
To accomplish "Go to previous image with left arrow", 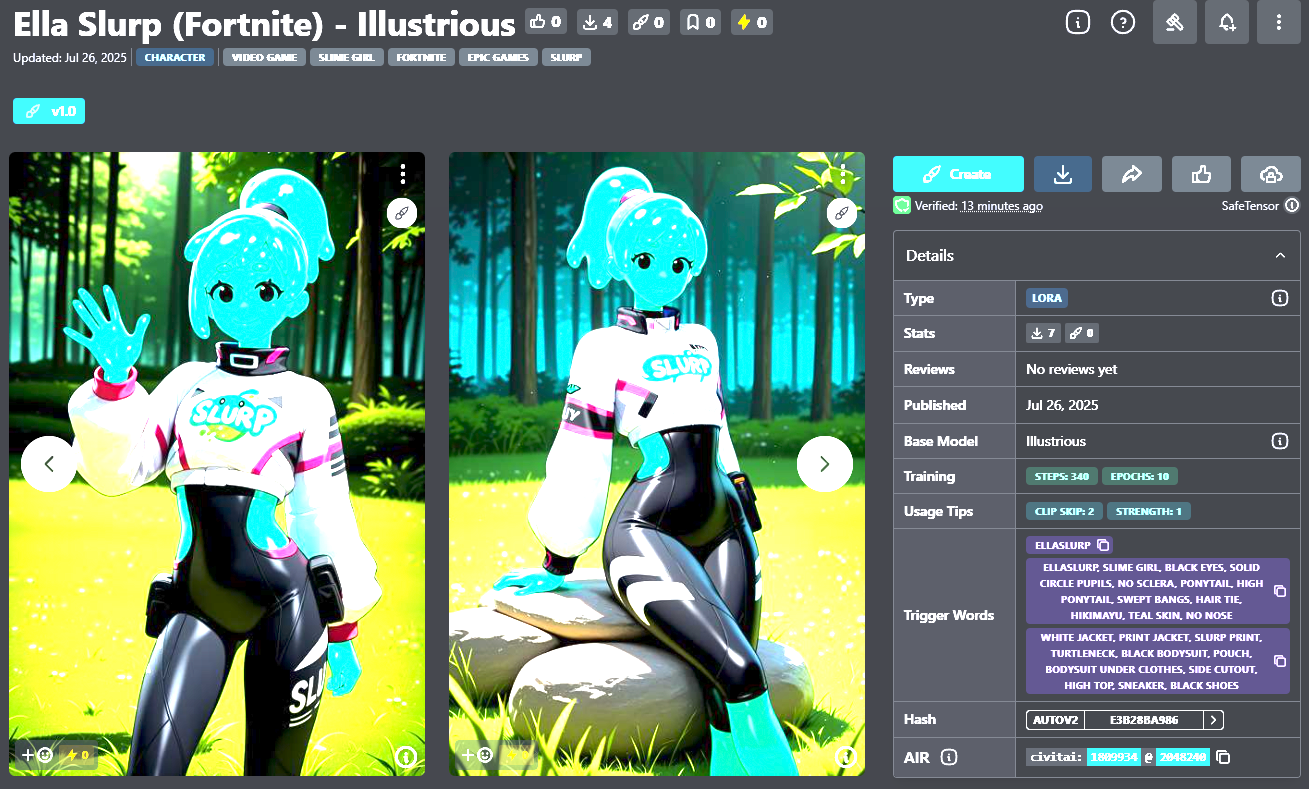I will pyautogui.click(x=49, y=464).
